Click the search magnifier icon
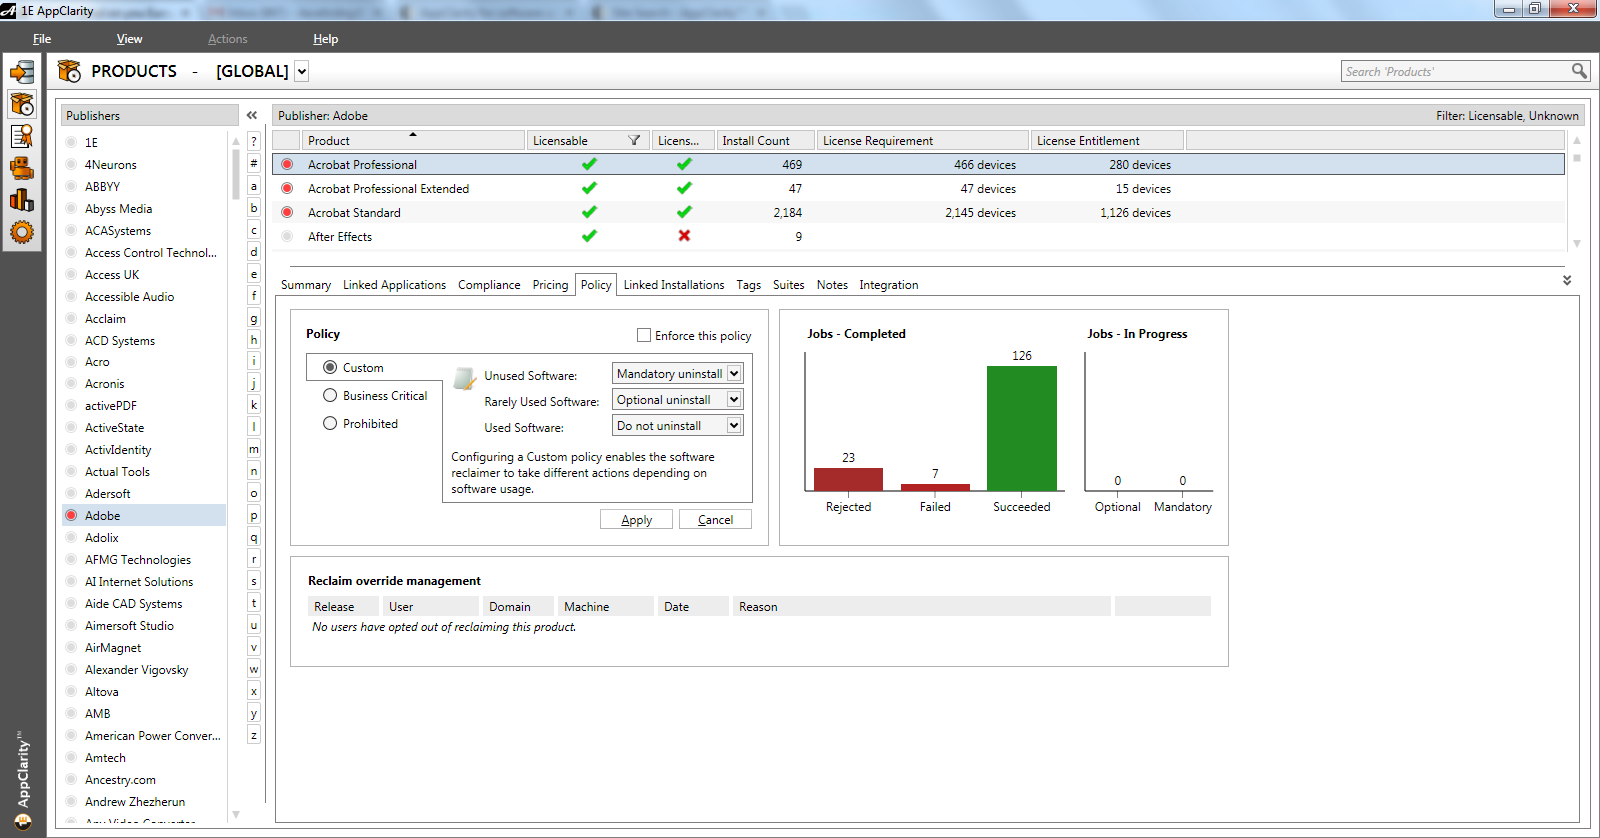Viewport: 1600px width, 838px height. (x=1579, y=71)
